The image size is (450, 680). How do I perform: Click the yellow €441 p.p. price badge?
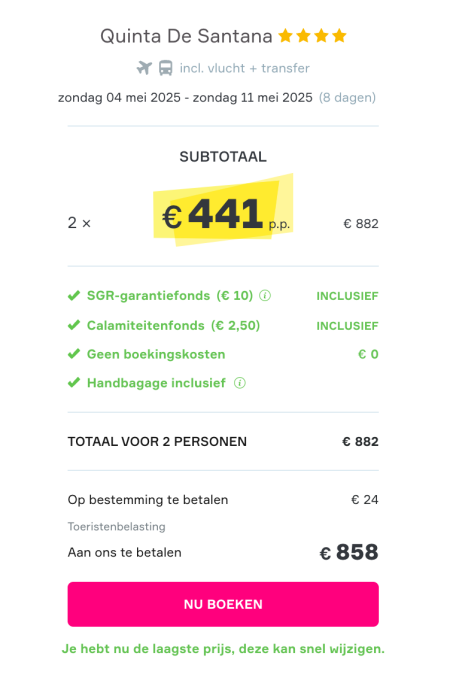click(223, 210)
